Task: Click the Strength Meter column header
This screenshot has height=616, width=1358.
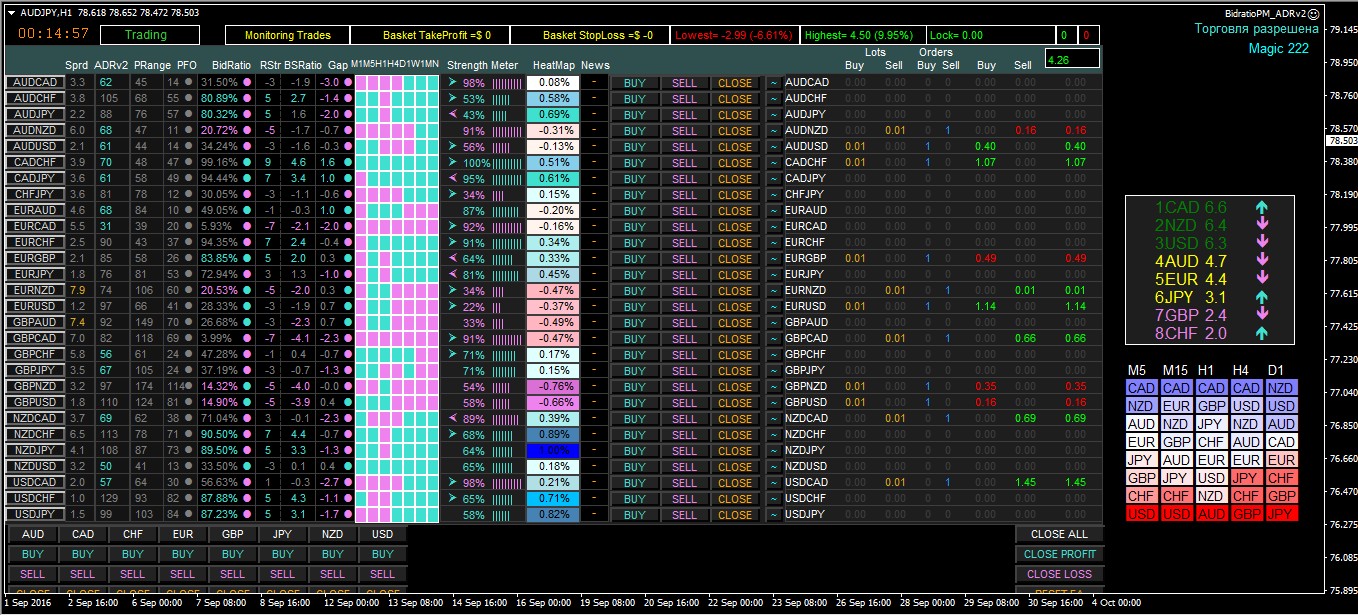Action: click(x=482, y=65)
